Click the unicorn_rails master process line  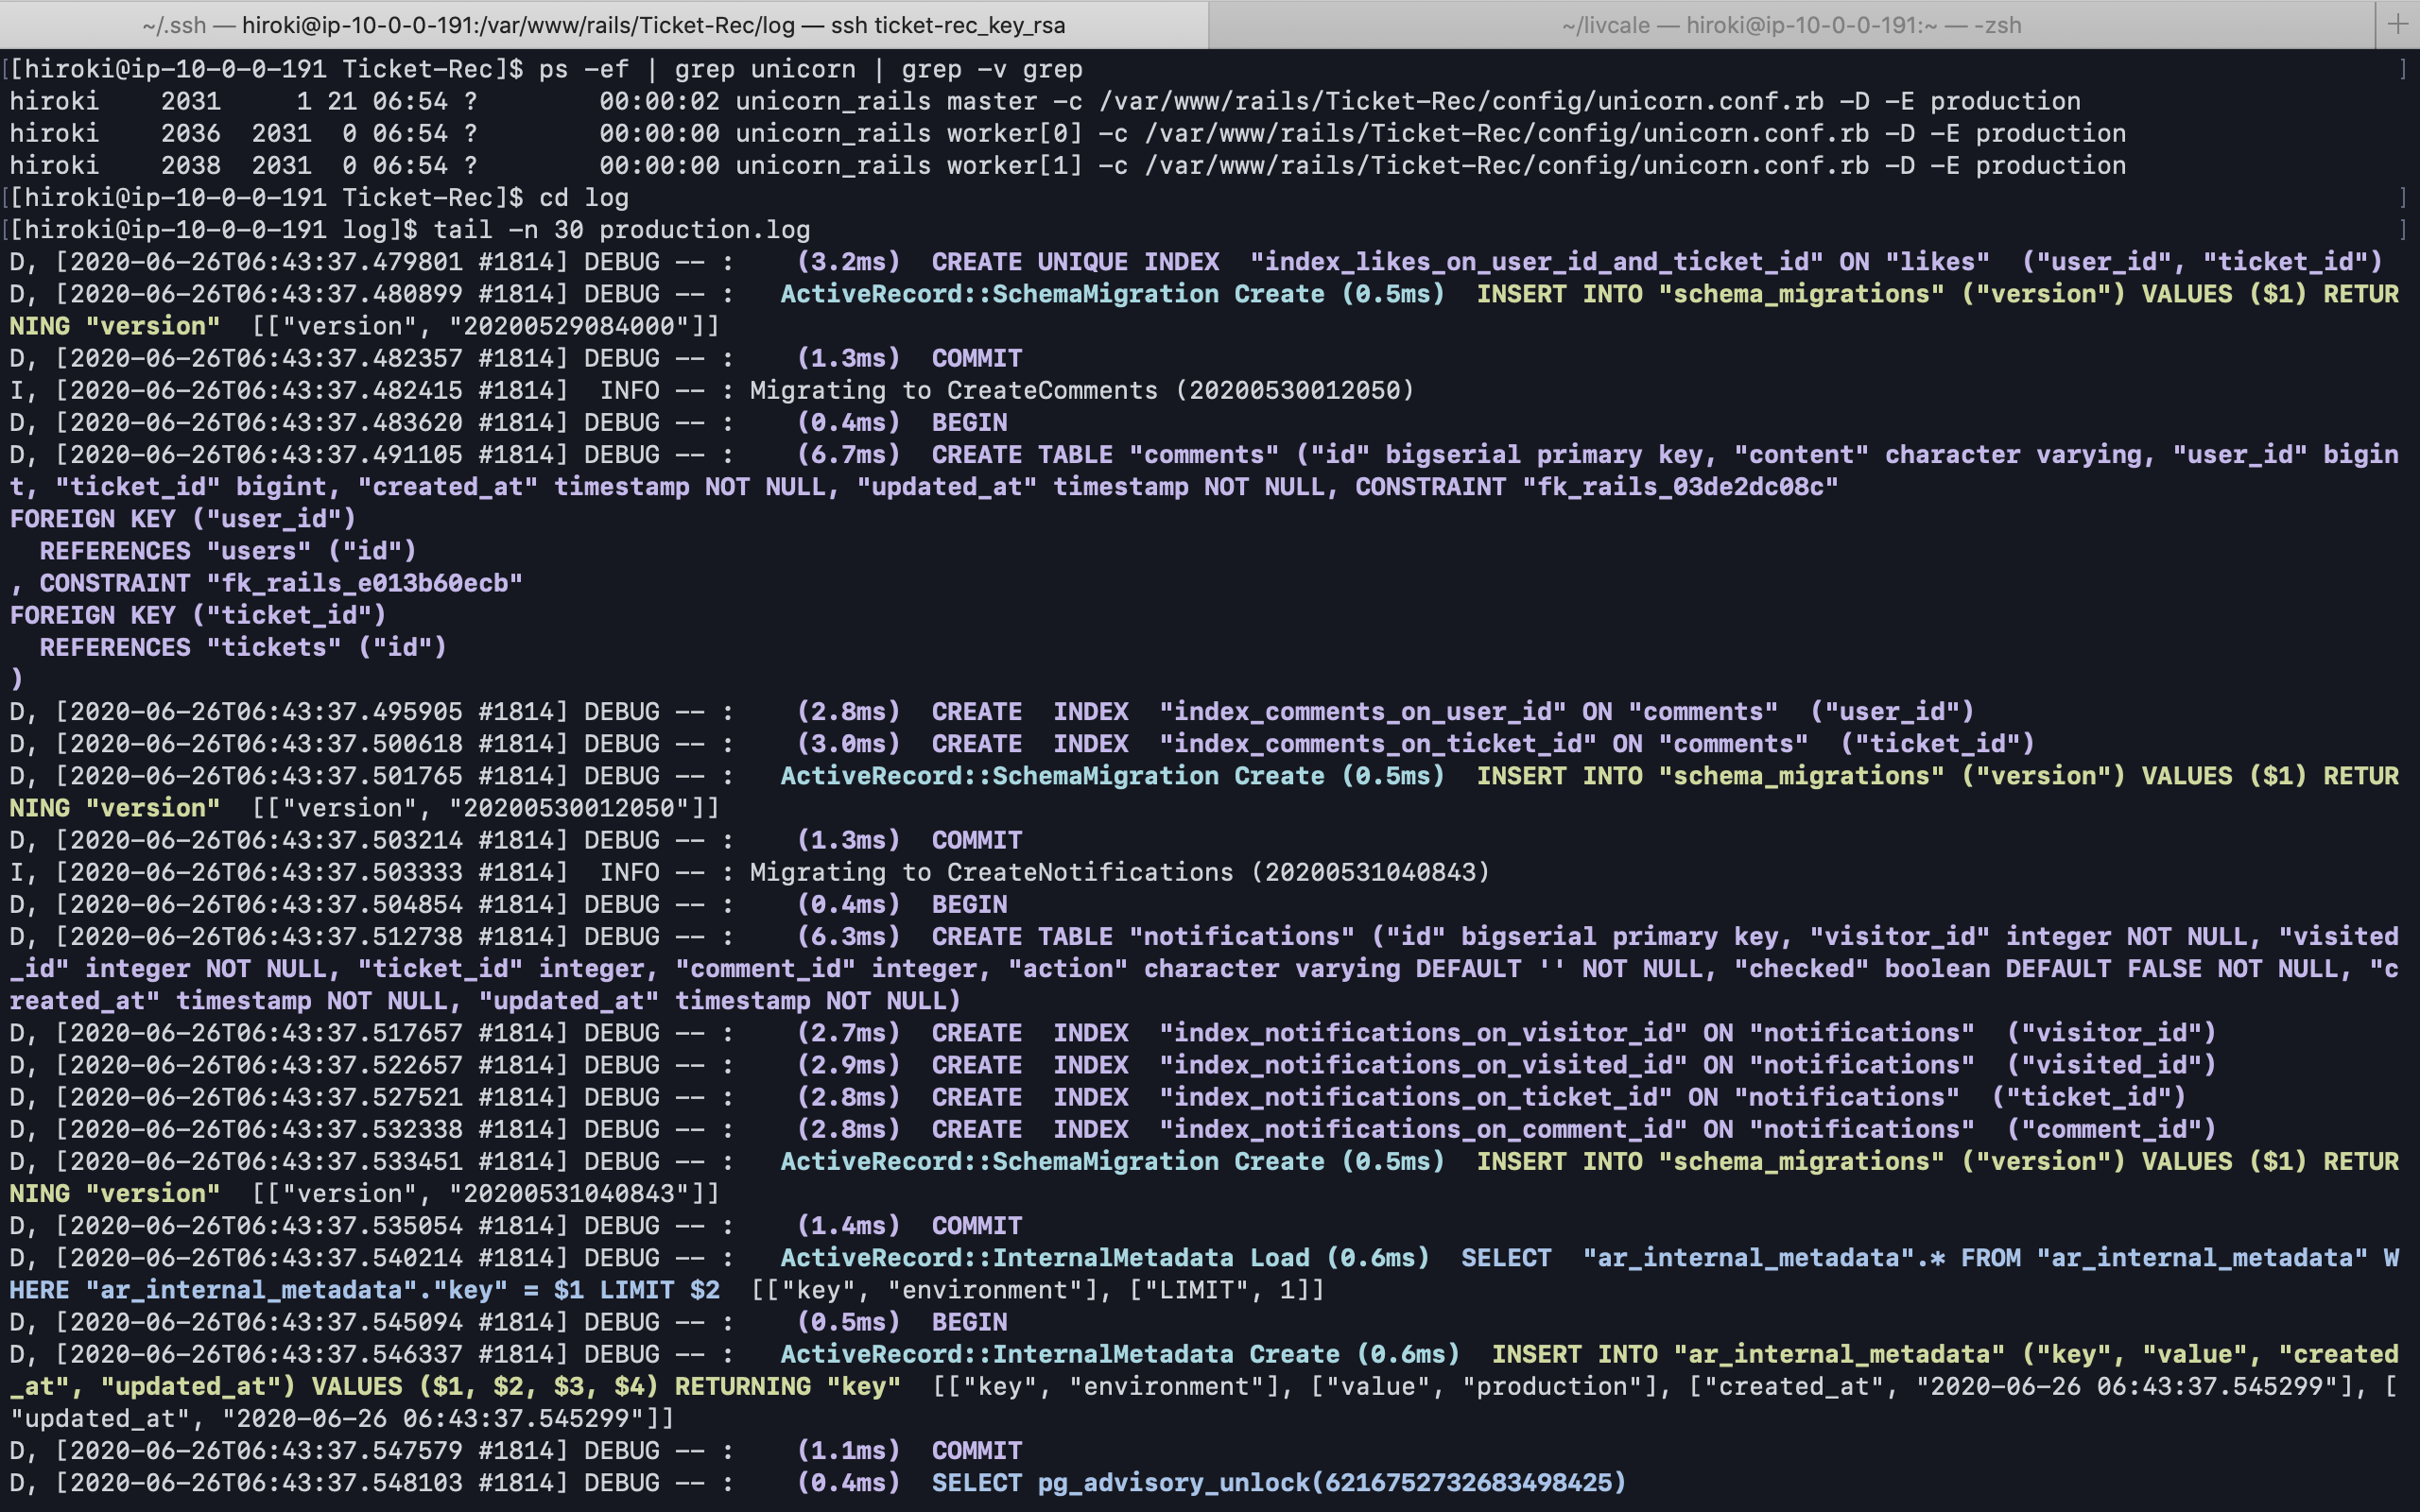(1045, 101)
